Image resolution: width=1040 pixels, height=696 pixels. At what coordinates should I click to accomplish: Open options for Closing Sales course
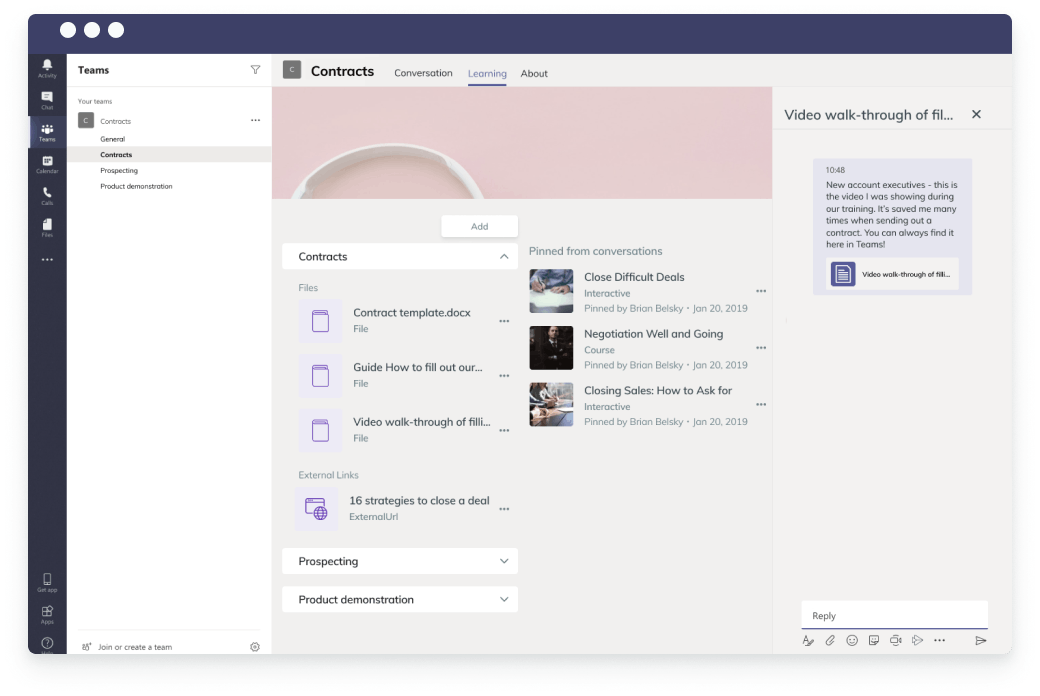tap(761, 404)
